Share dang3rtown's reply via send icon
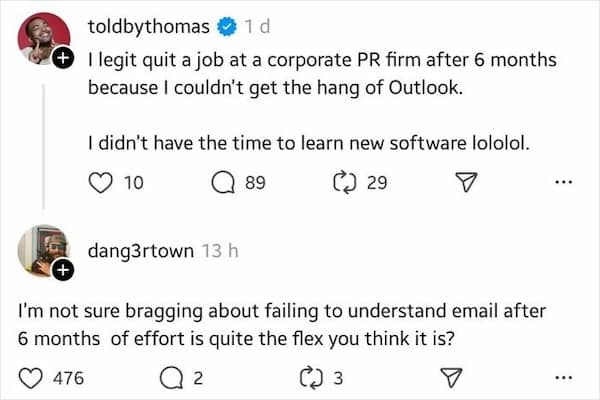This screenshot has width=600, height=400. click(450, 377)
